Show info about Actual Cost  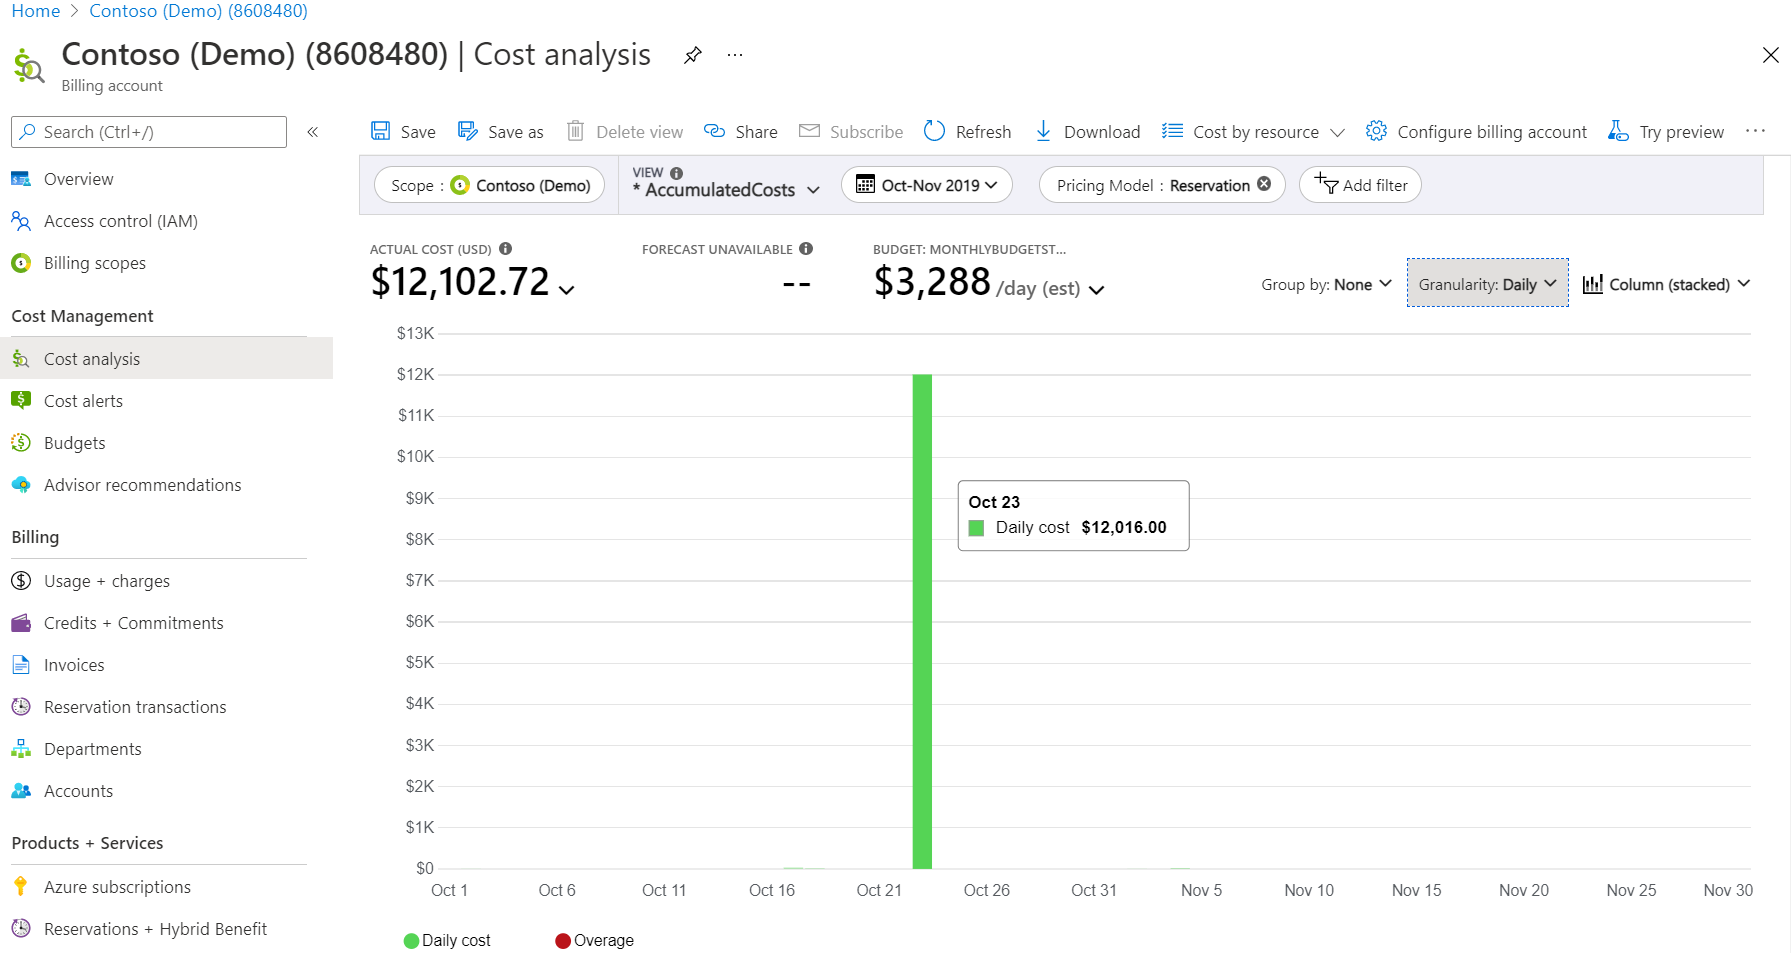coord(506,249)
